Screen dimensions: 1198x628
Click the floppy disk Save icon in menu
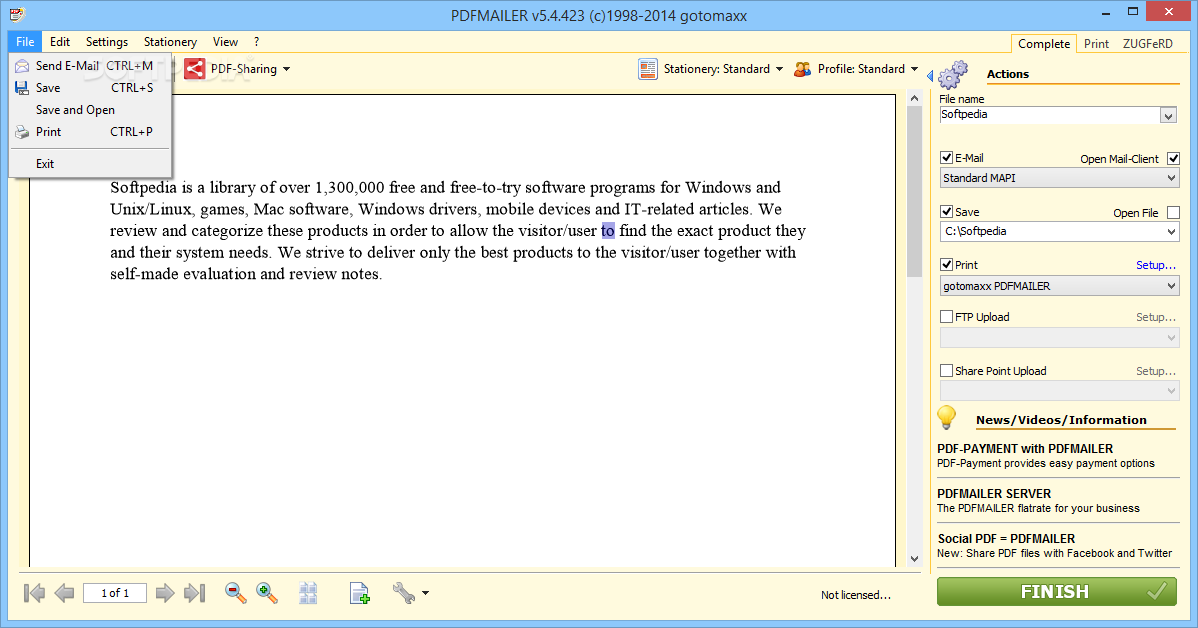coord(22,88)
